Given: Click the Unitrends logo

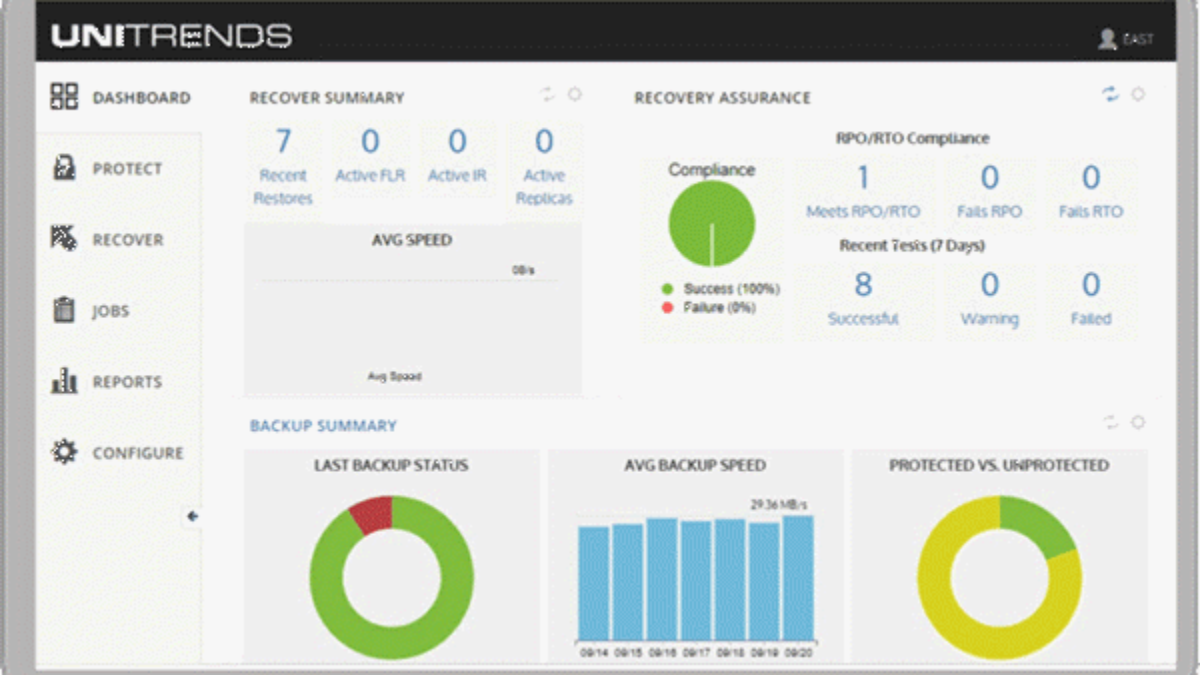Looking at the screenshot, I should click(171, 37).
